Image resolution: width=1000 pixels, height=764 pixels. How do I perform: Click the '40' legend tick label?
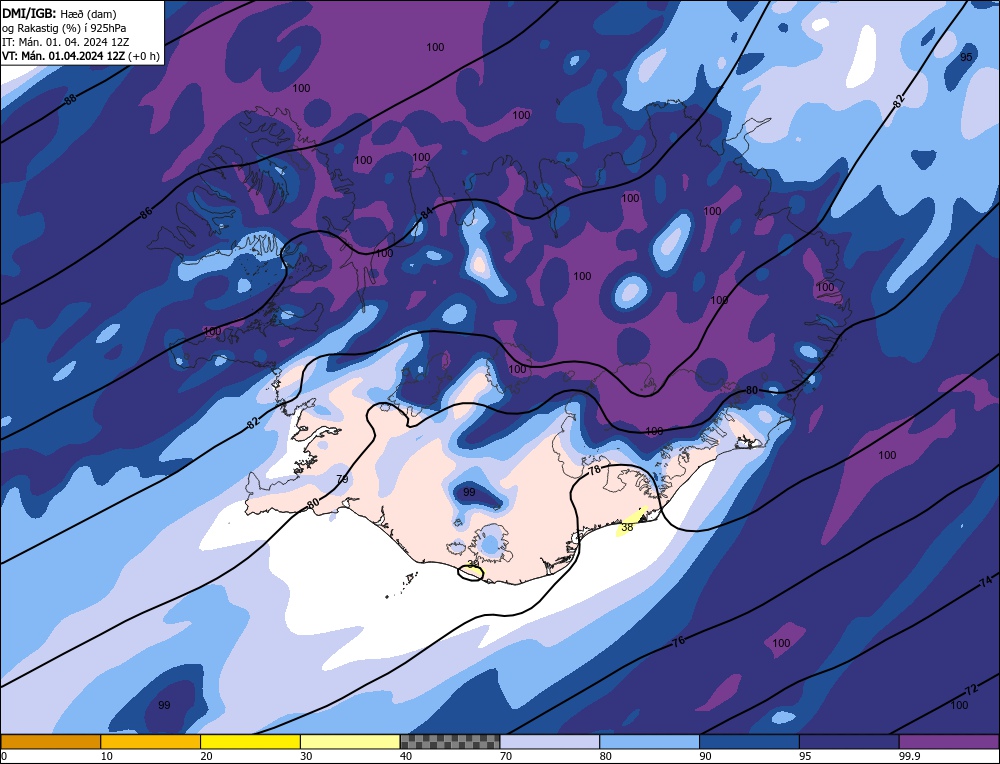point(406,756)
